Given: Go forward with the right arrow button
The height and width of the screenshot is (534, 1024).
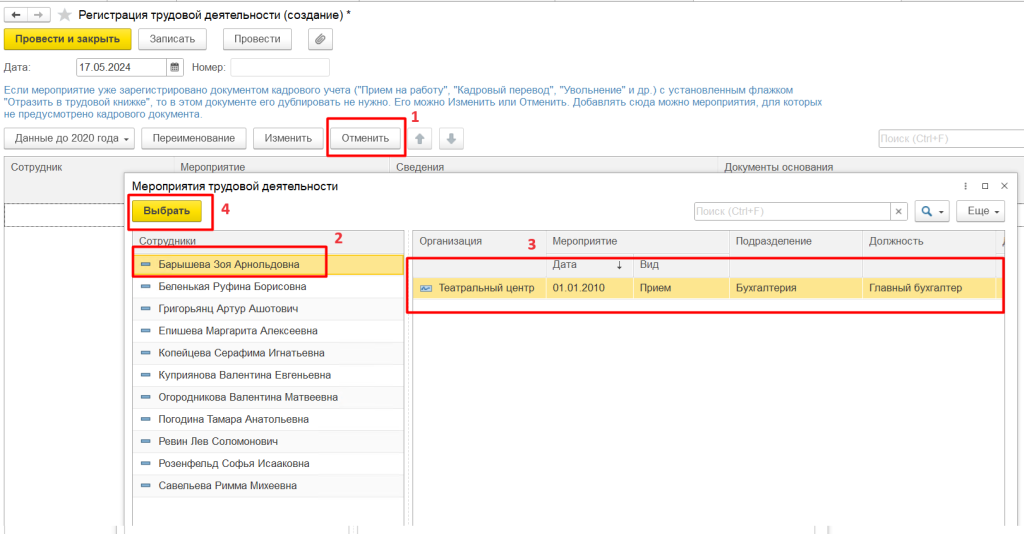Looking at the screenshot, I should click(39, 14).
